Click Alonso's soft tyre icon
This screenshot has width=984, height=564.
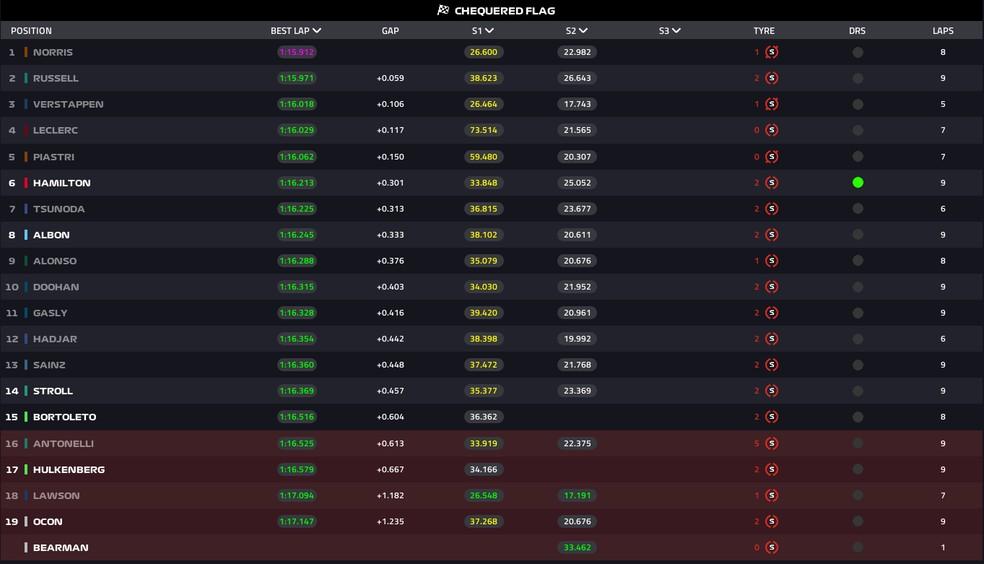772,260
